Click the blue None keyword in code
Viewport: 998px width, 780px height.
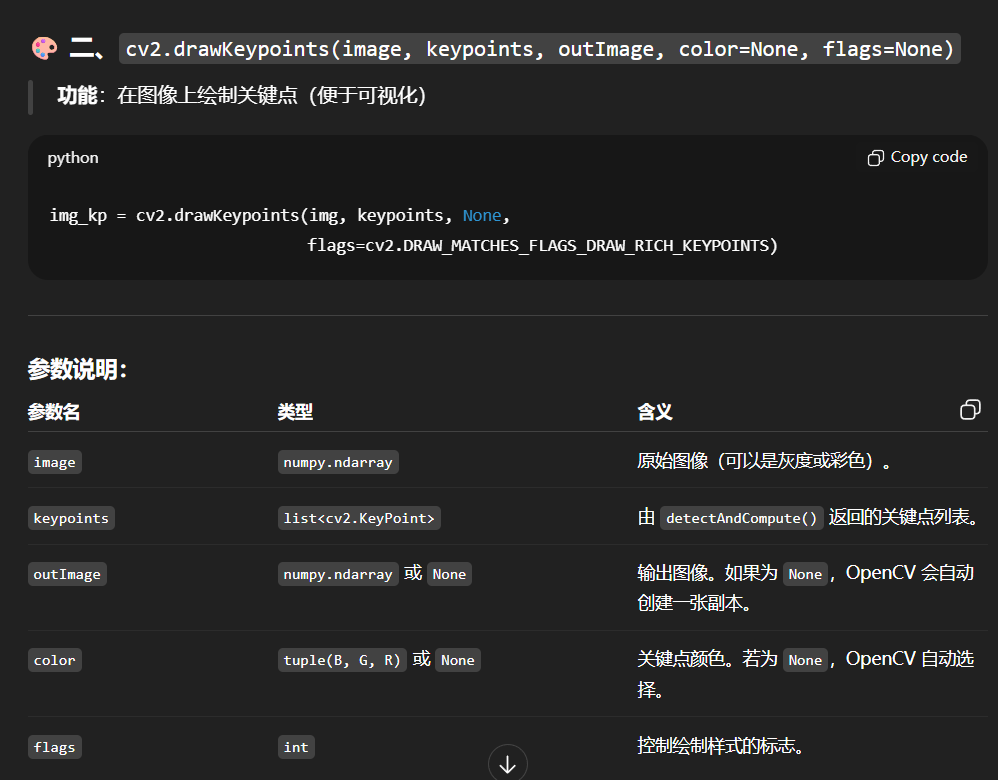482,215
